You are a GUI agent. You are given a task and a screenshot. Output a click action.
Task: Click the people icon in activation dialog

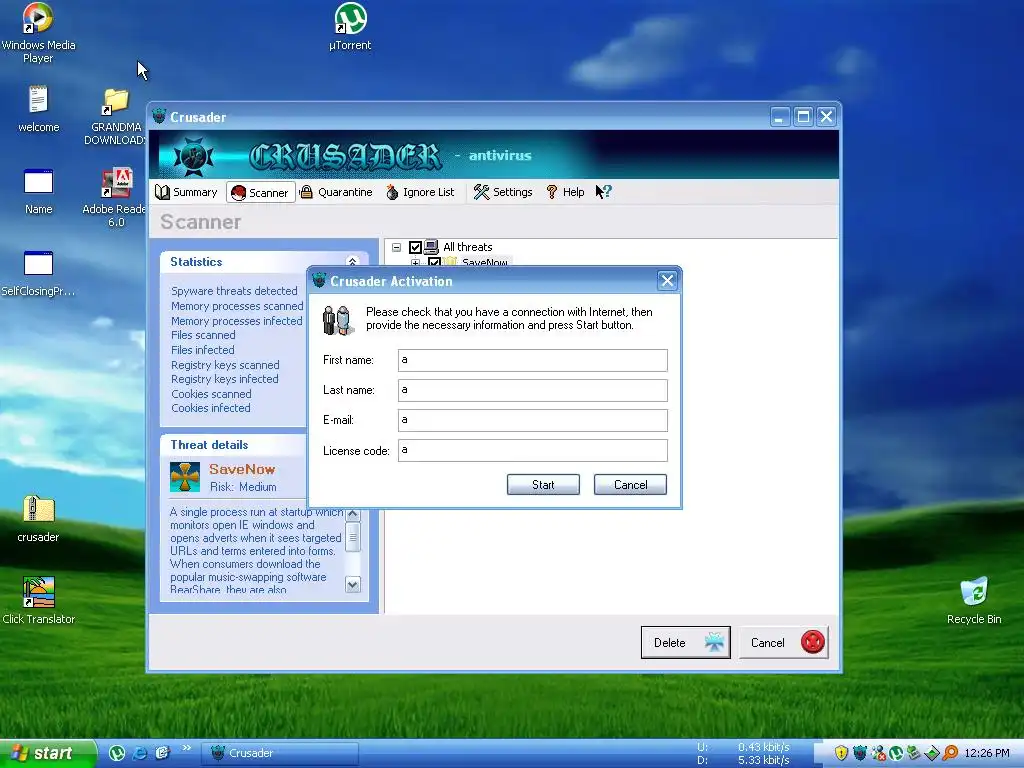[338, 320]
